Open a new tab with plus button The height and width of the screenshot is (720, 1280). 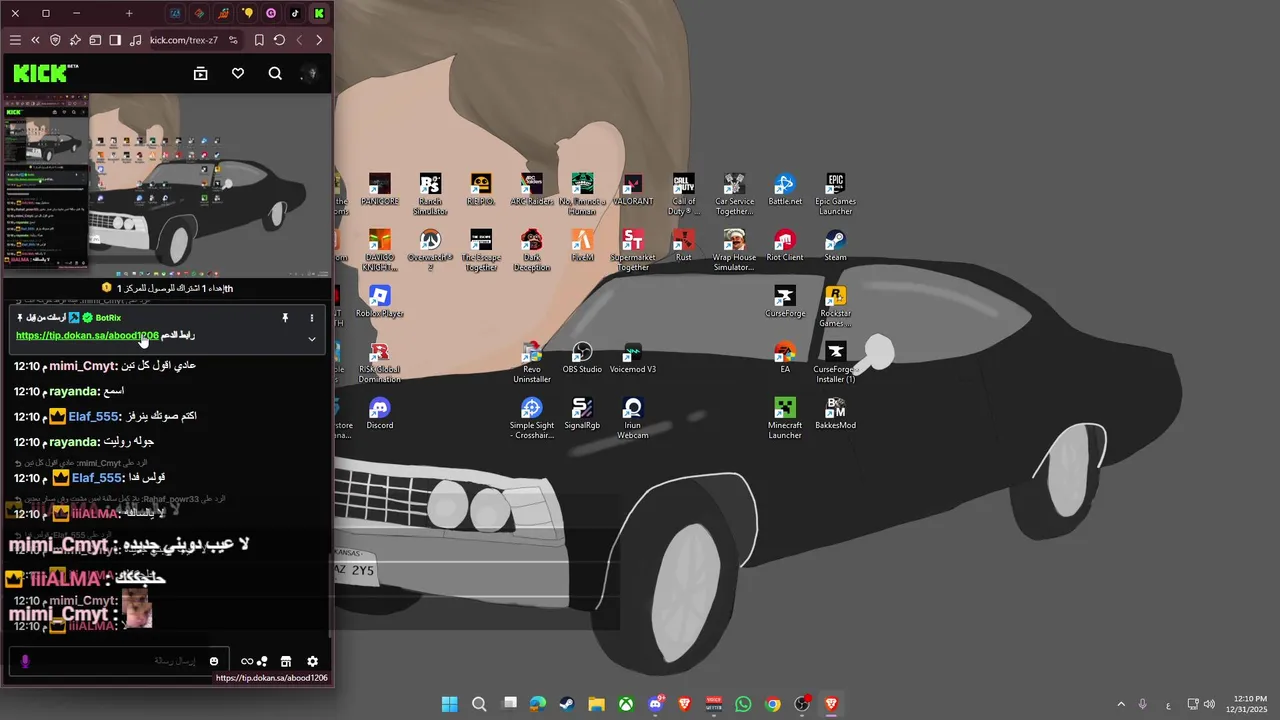pos(129,13)
